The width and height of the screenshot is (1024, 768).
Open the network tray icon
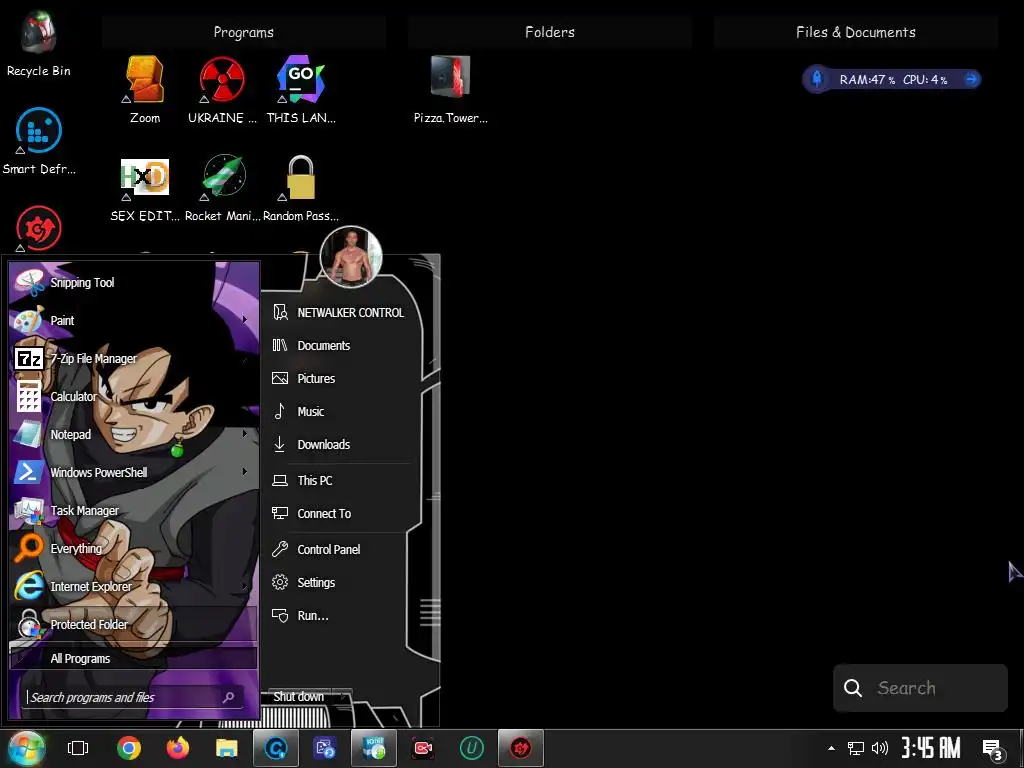[x=856, y=748]
